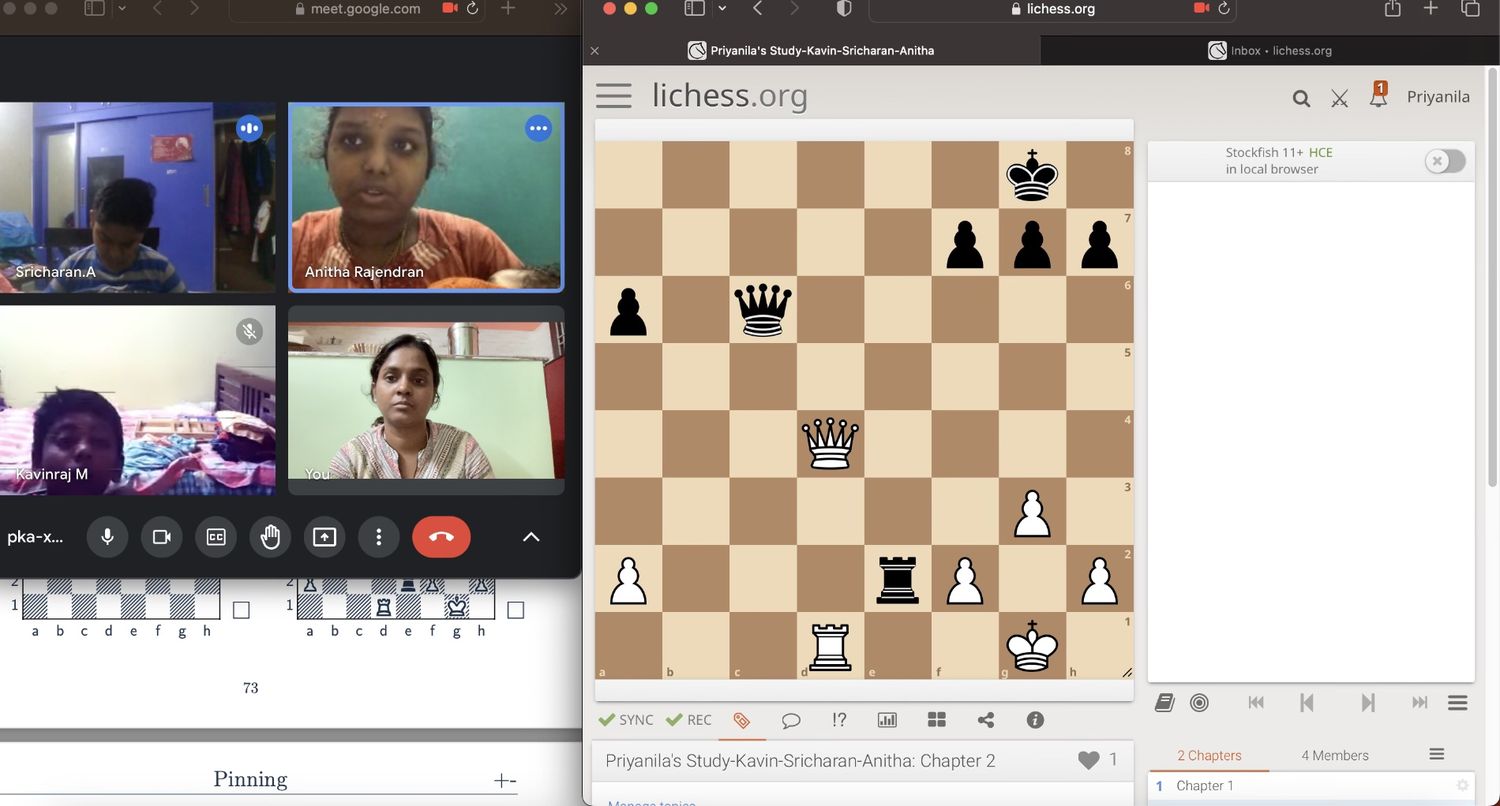
Task: Expand the Meet controls chevron arrow
Action: pyautogui.click(x=531, y=537)
